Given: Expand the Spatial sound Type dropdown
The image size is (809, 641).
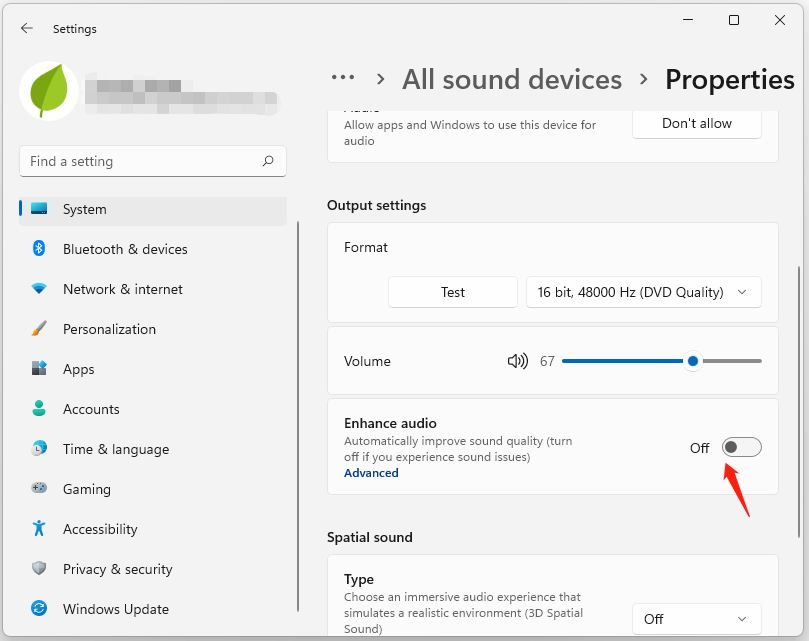Looking at the screenshot, I should pyautogui.click(x=696, y=619).
